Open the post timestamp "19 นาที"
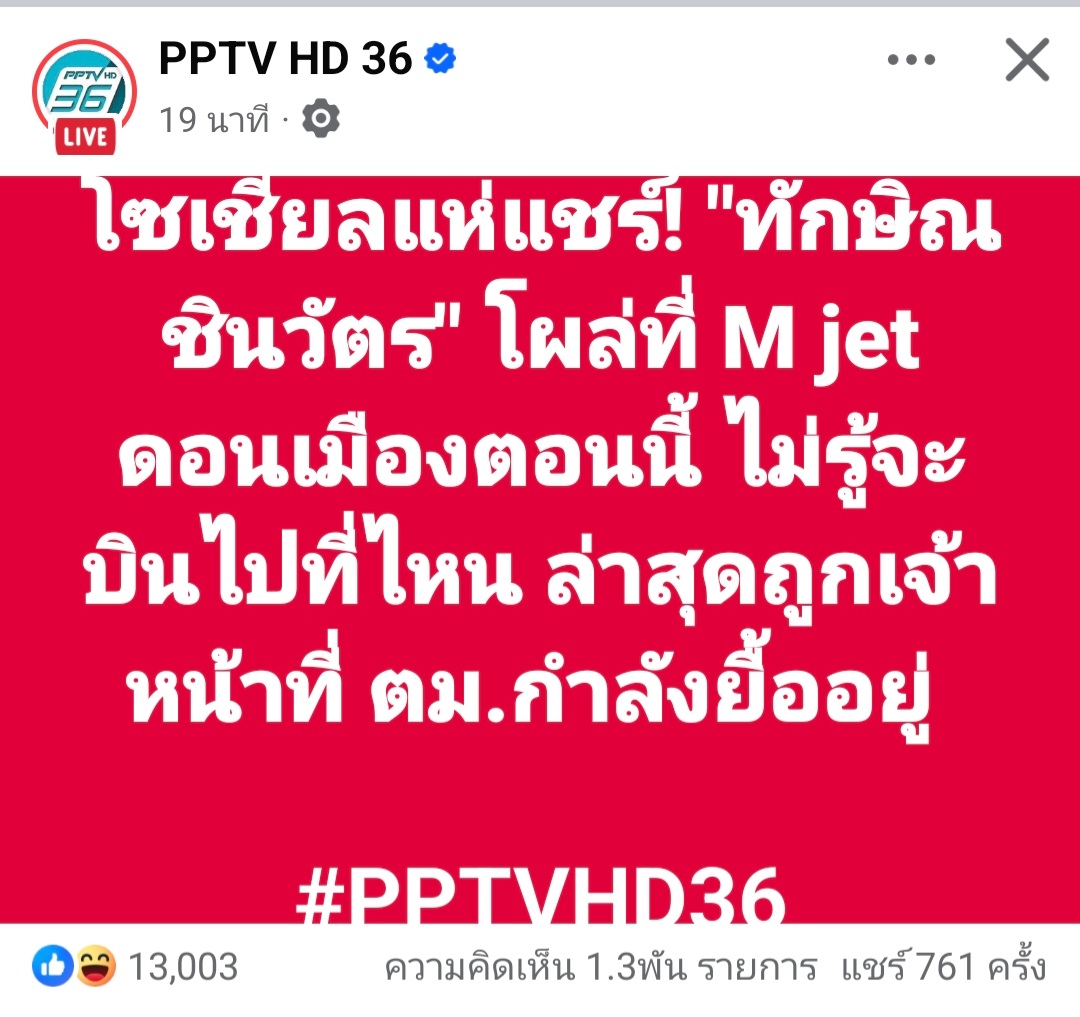 click(214, 120)
